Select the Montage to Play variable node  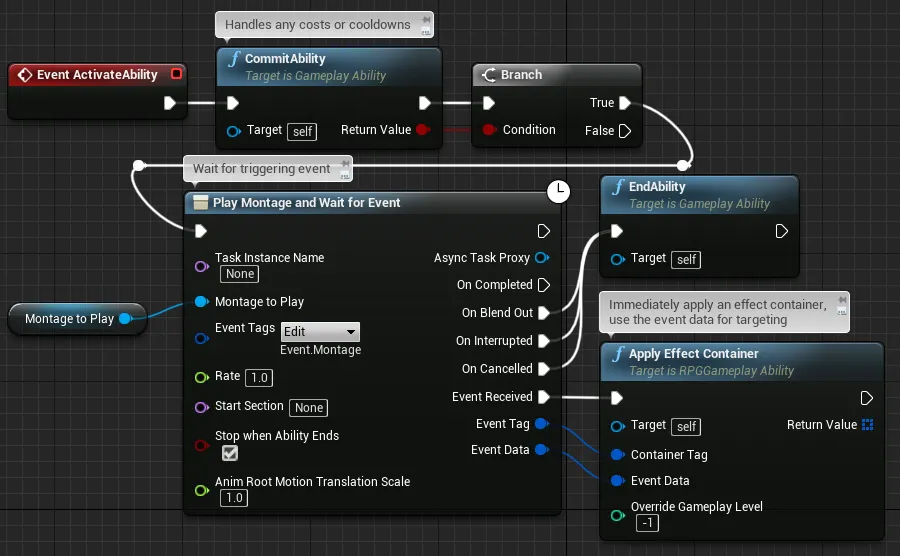tap(77, 318)
